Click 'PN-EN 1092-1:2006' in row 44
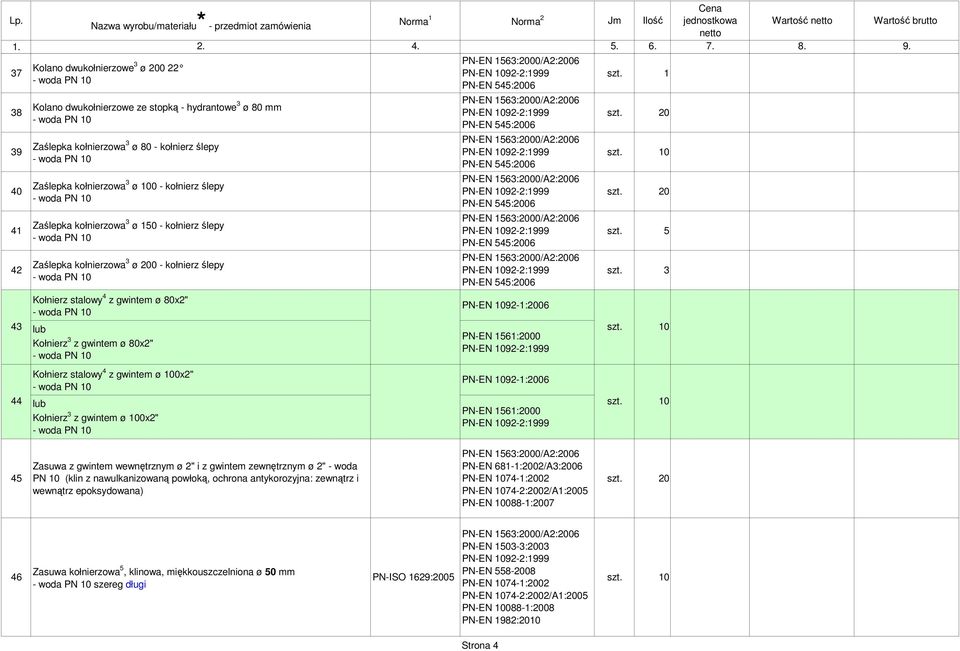The image size is (960, 651). coord(505,380)
